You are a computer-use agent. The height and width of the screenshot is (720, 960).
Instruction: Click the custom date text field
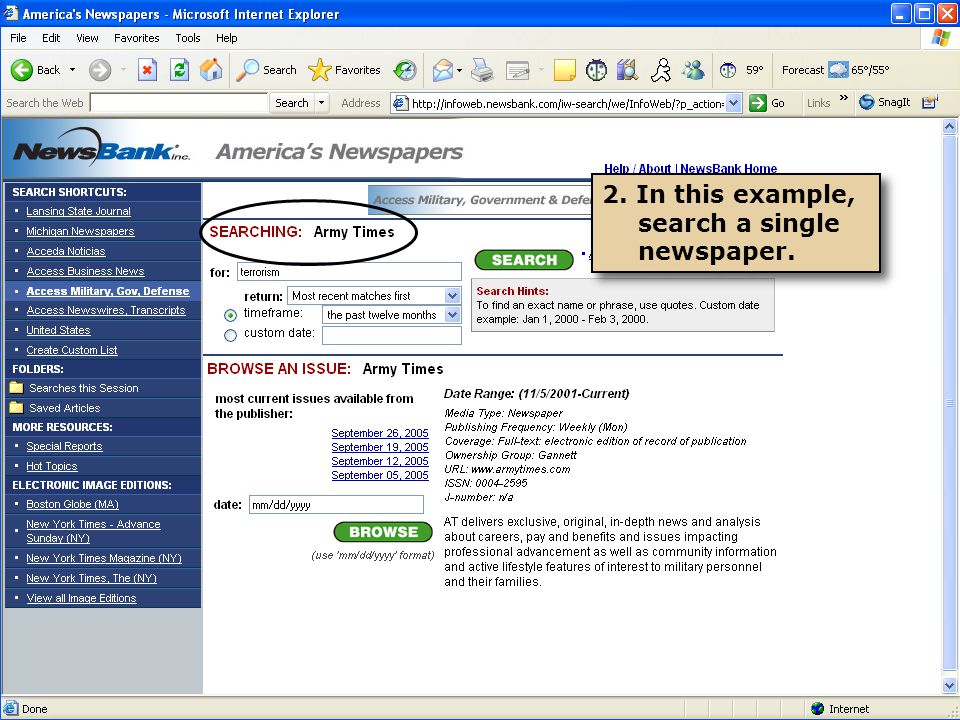(392, 336)
